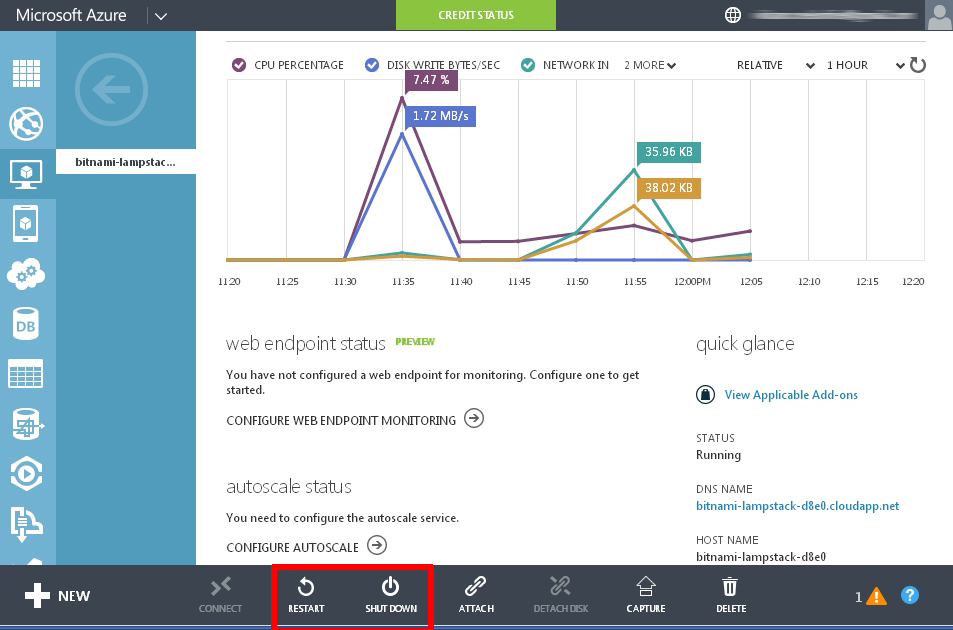Open Storage table icon in sidebar

[x=26, y=373]
